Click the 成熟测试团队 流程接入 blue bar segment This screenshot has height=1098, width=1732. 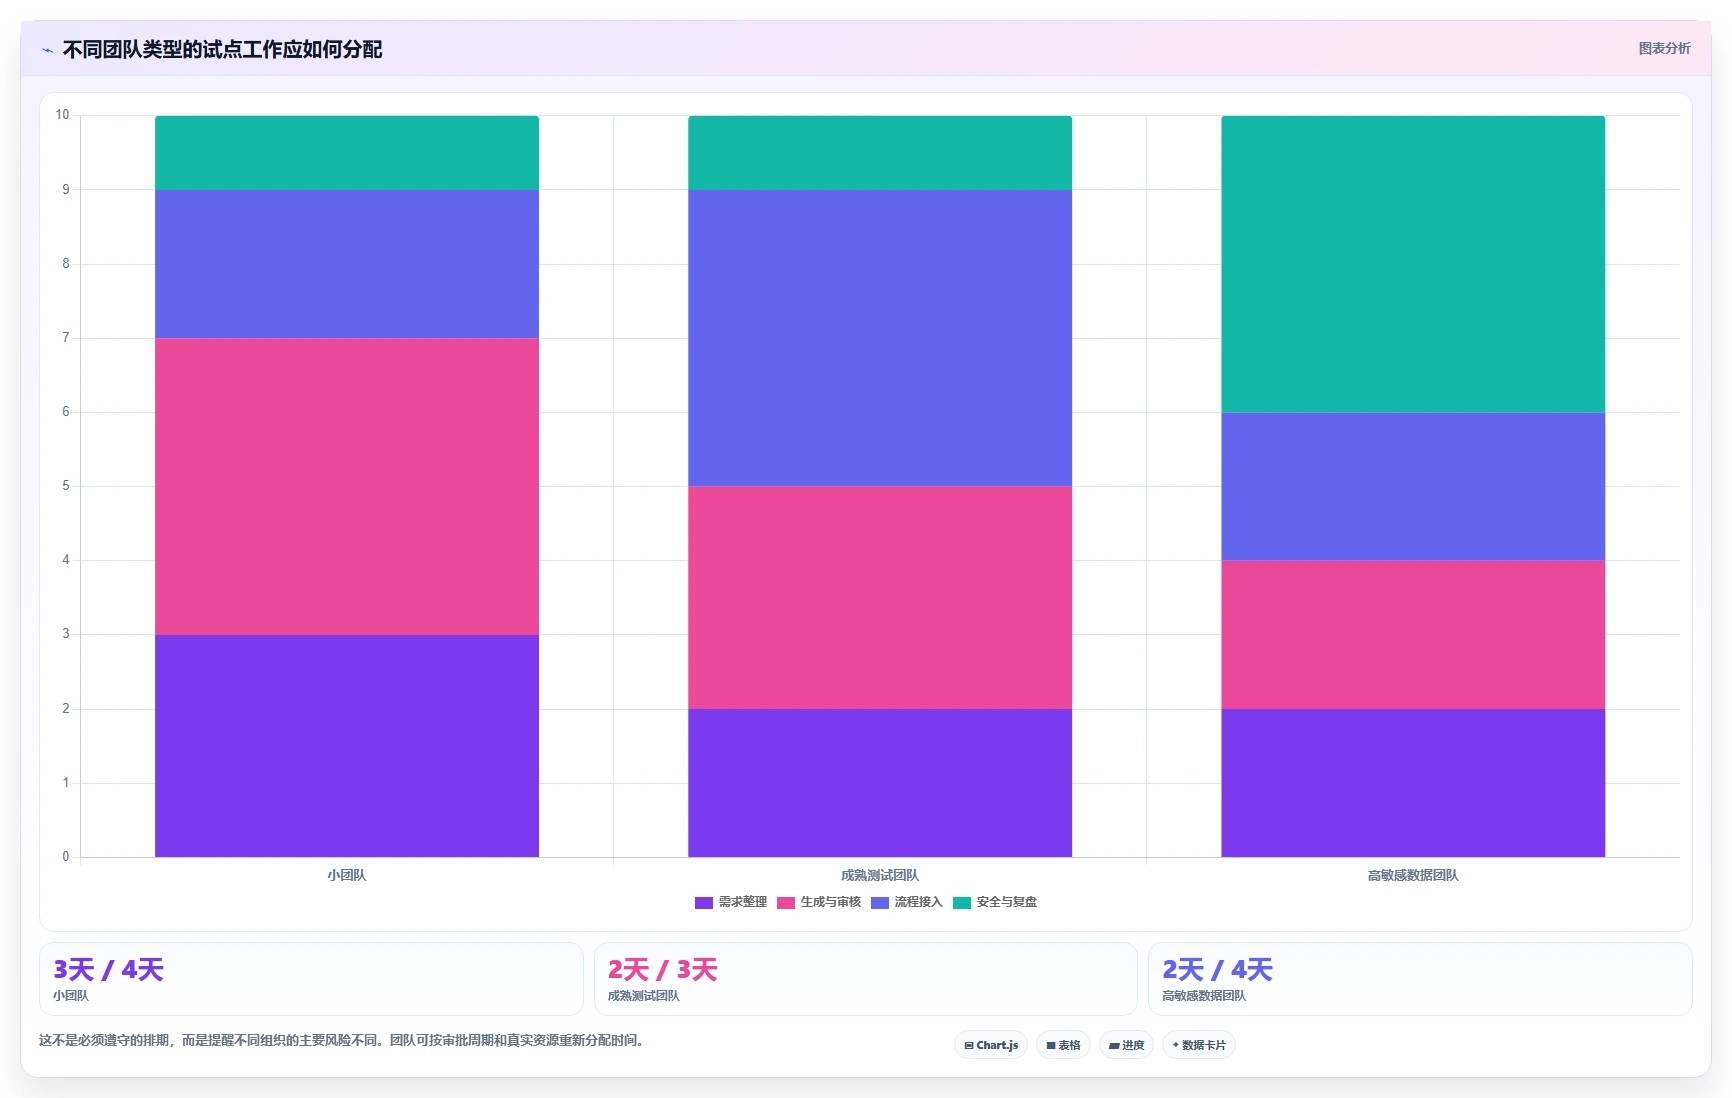click(x=880, y=338)
